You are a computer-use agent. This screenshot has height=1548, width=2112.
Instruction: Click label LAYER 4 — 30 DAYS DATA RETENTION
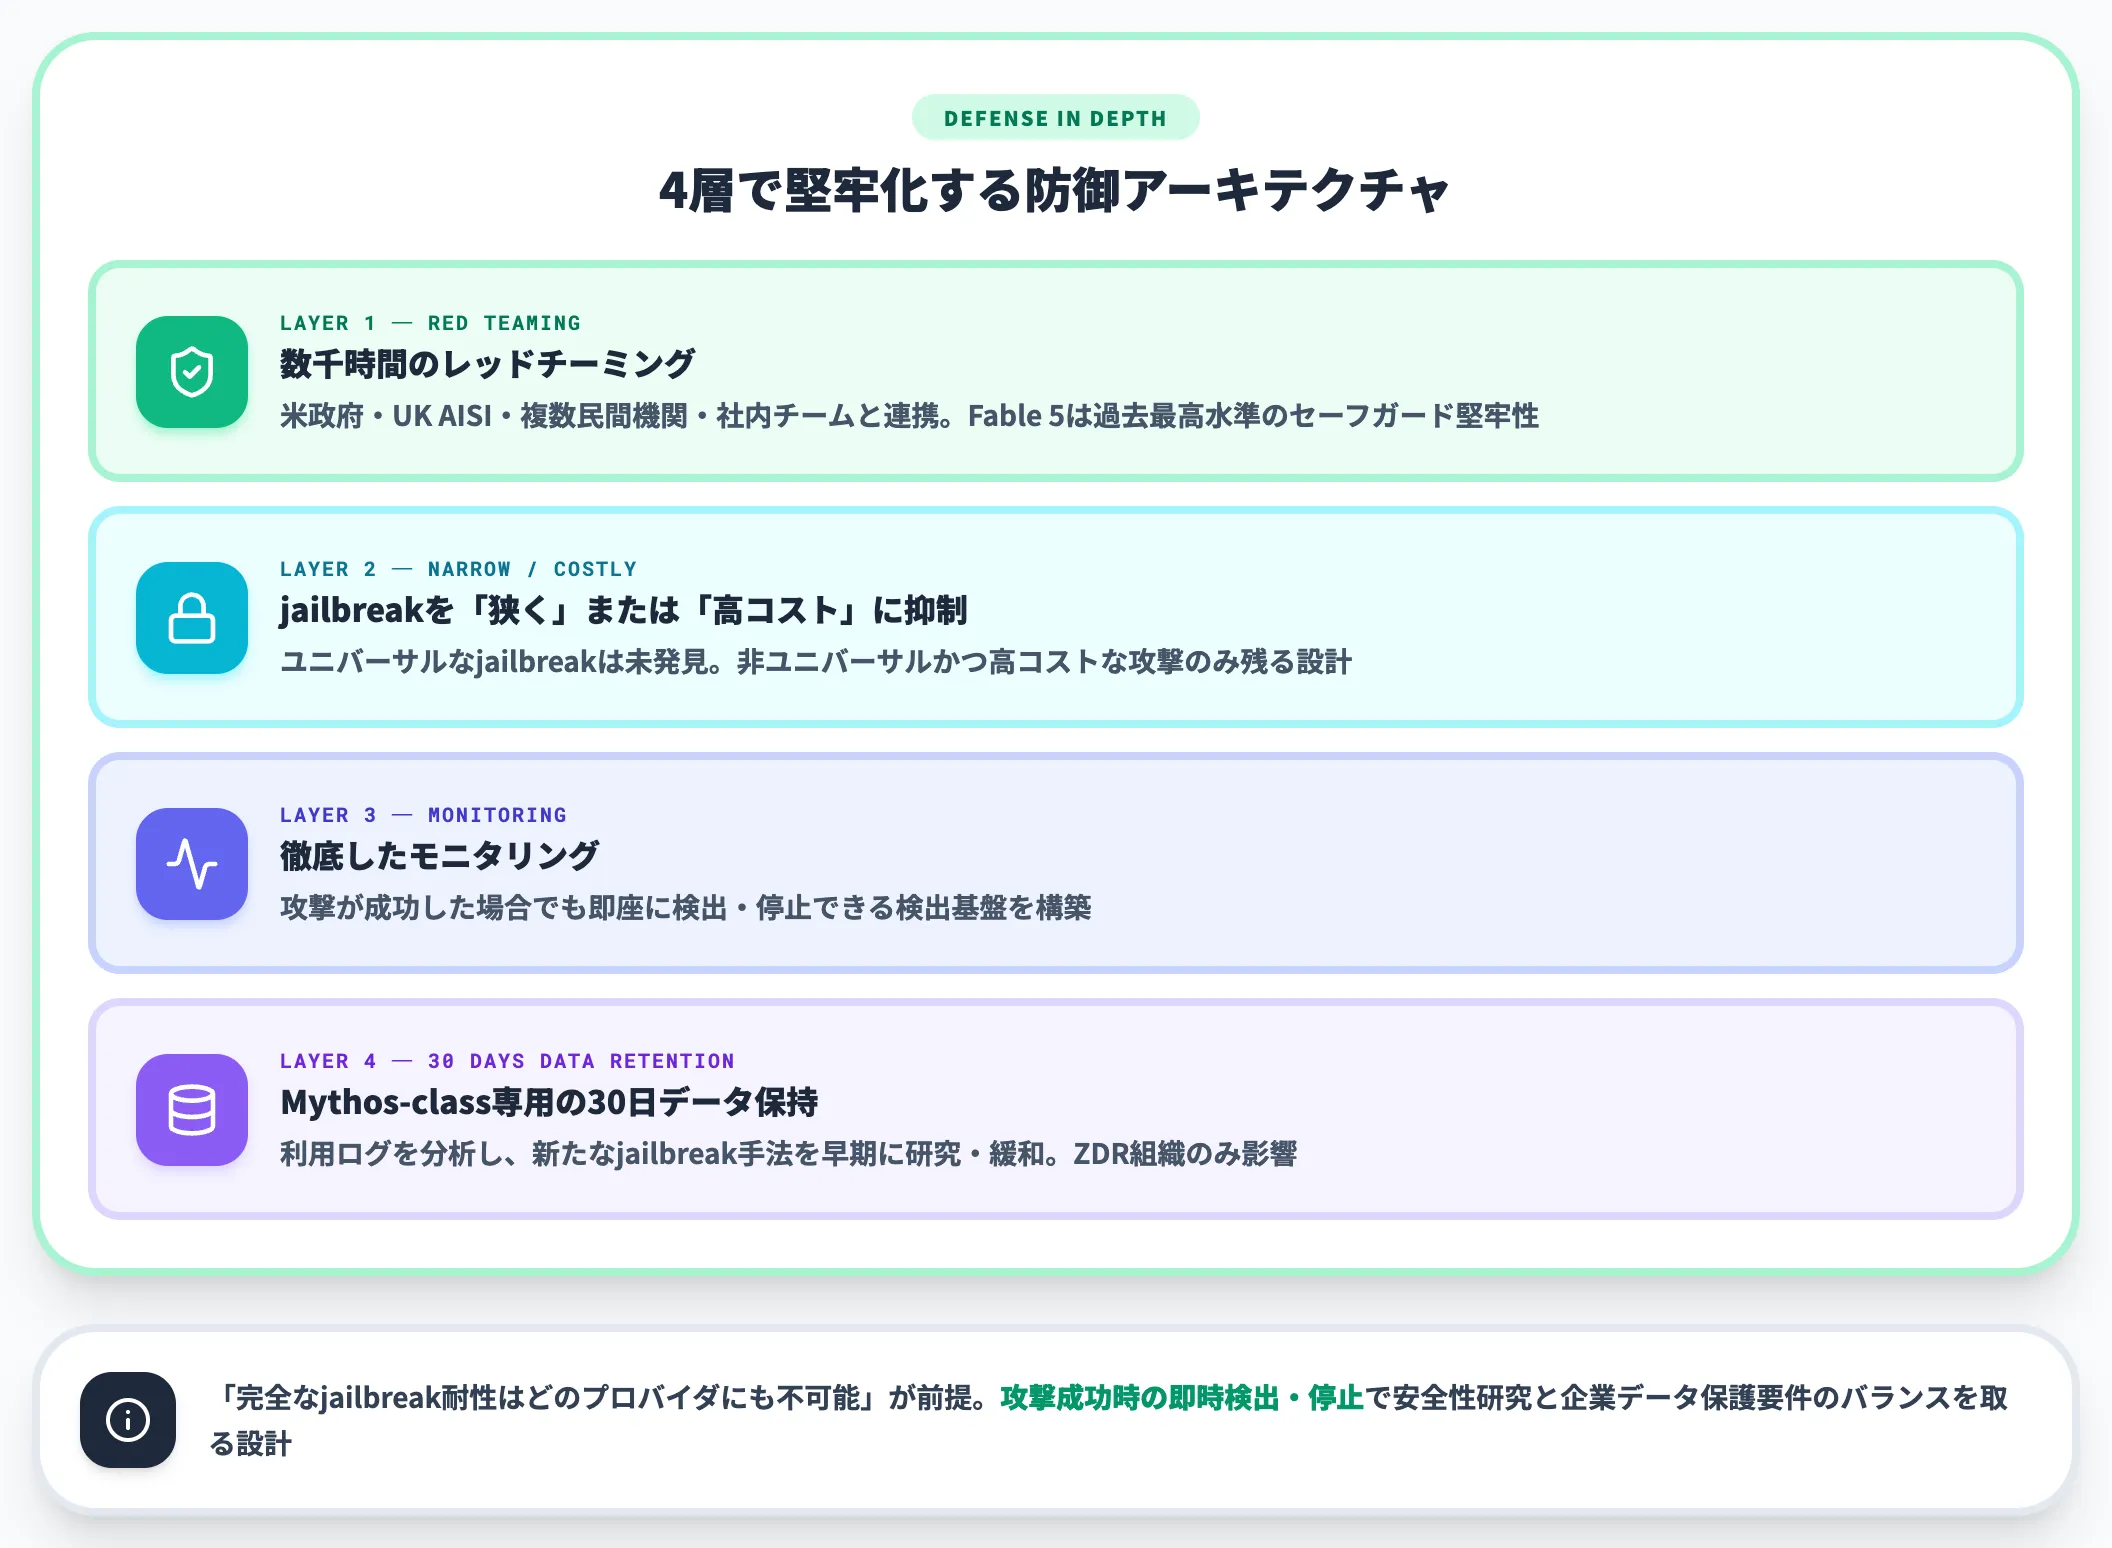[507, 1061]
